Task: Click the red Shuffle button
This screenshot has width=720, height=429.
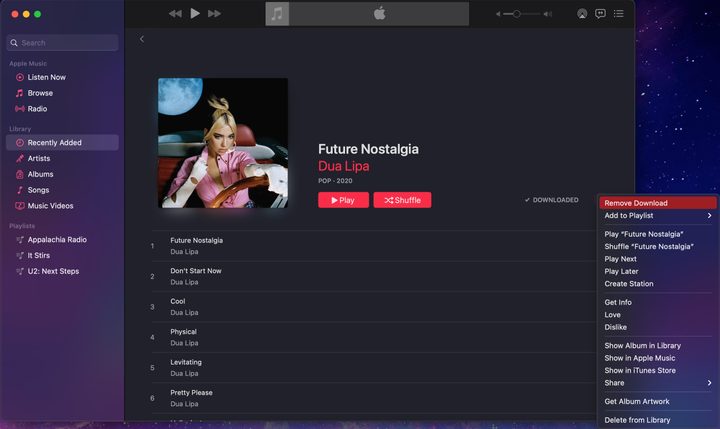Action: pos(402,200)
